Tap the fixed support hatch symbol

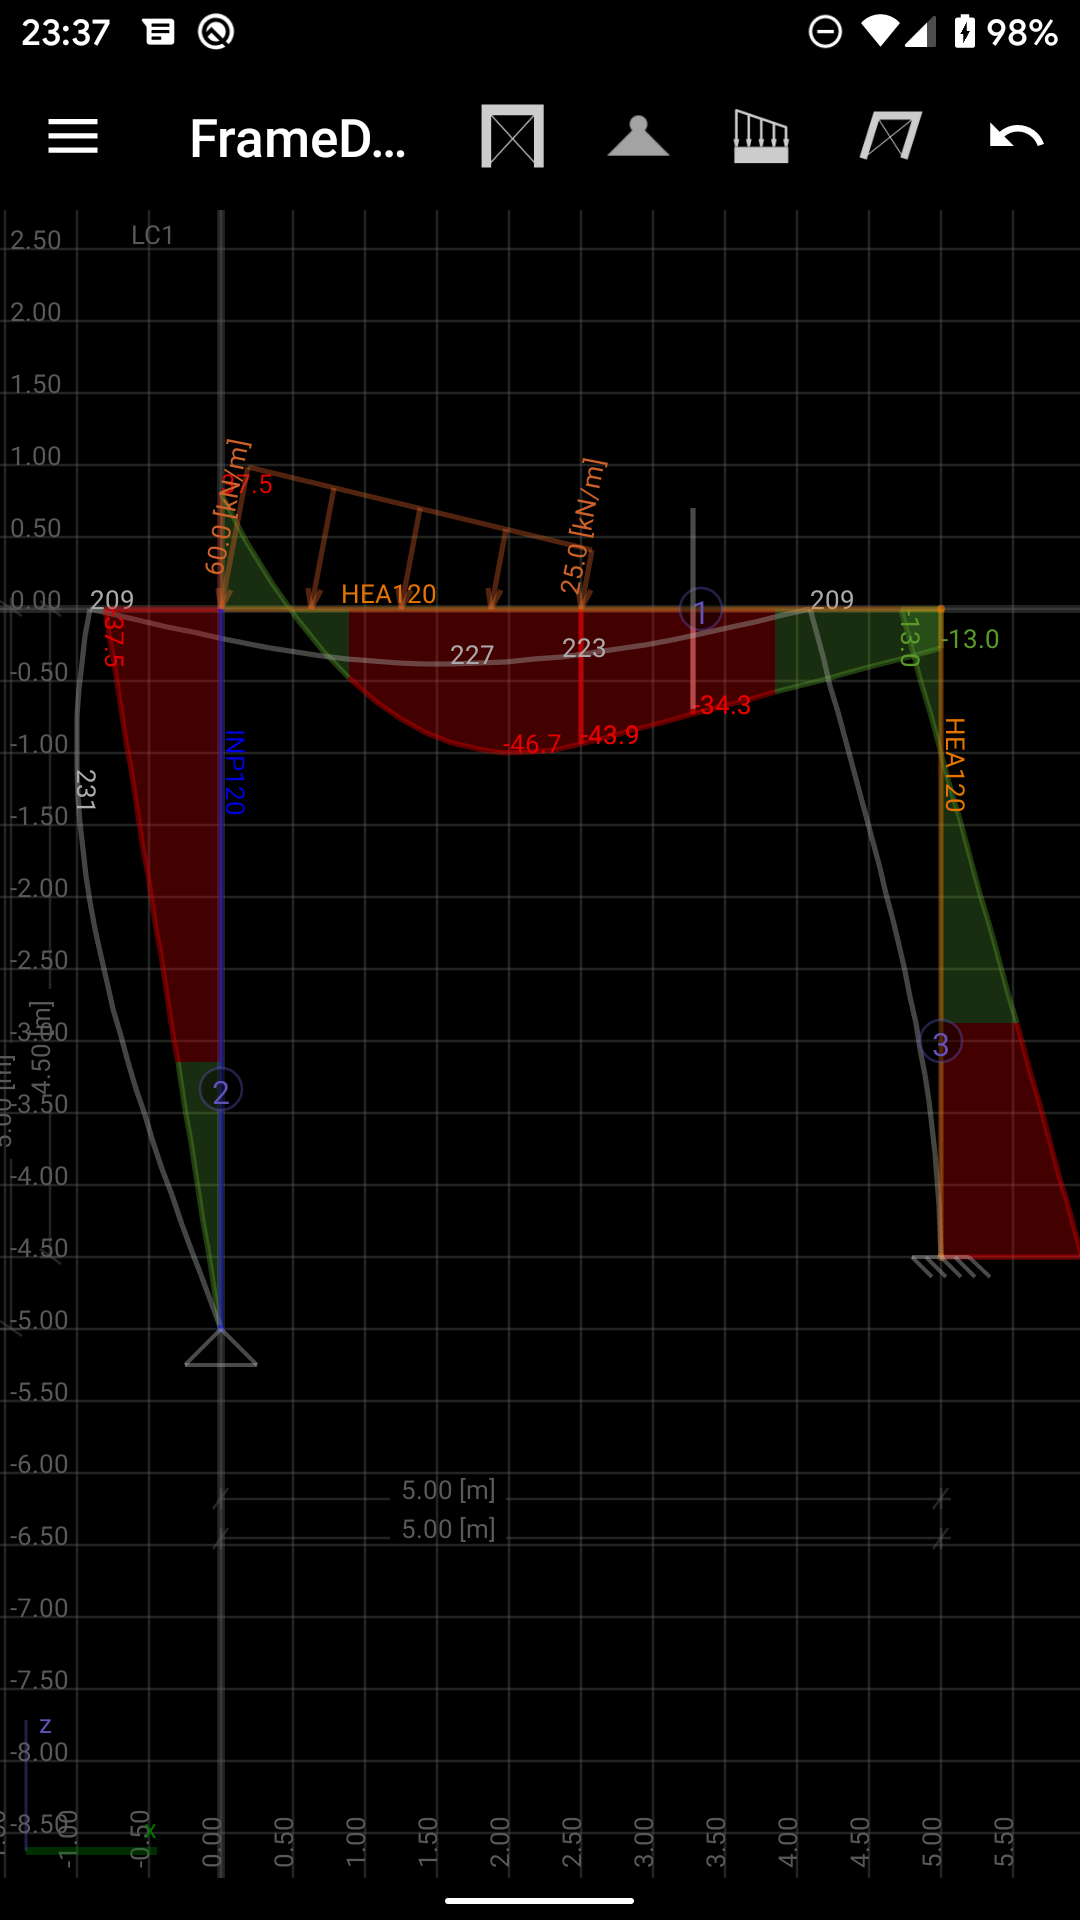[950, 1267]
